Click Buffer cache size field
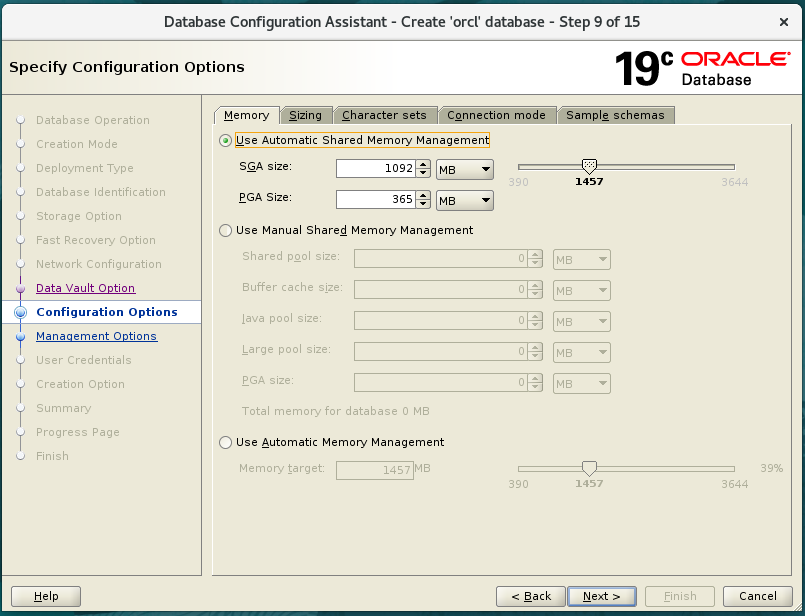This screenshot has width=805, height=616. 441,290
